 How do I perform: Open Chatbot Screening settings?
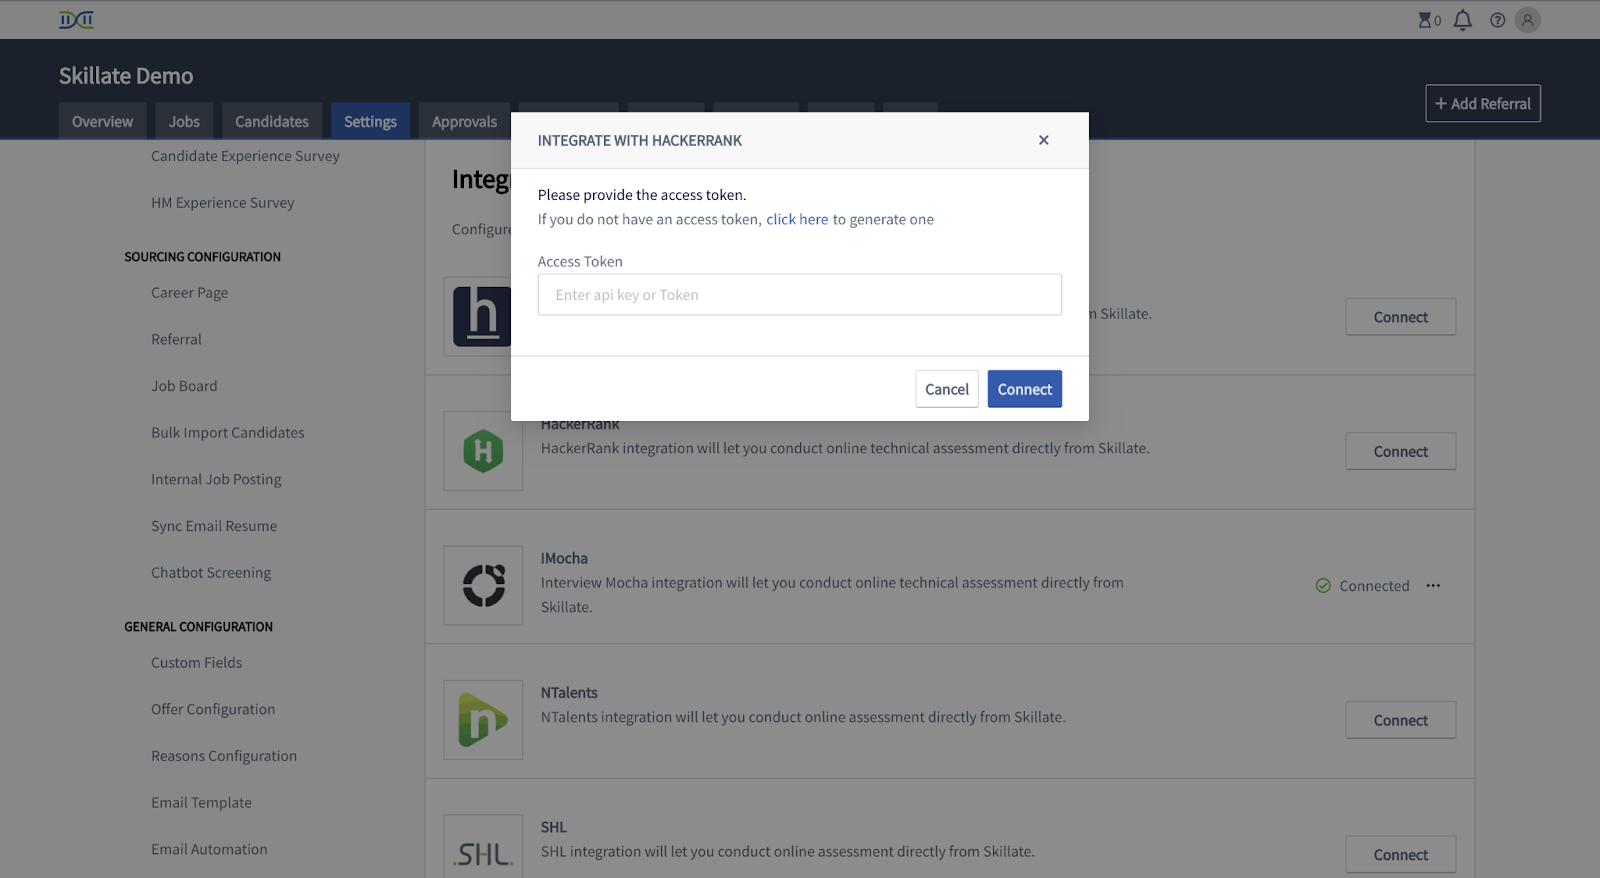211,573
